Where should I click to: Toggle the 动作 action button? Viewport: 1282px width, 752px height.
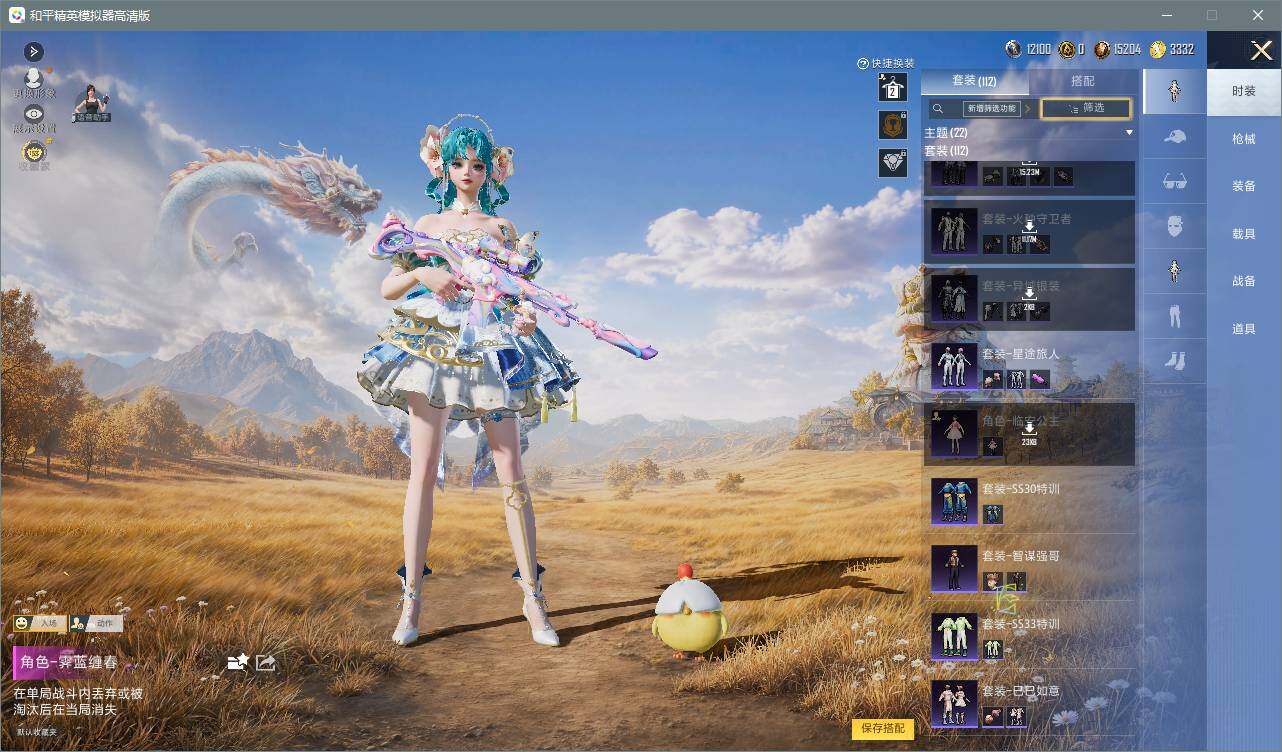[96, 623]
